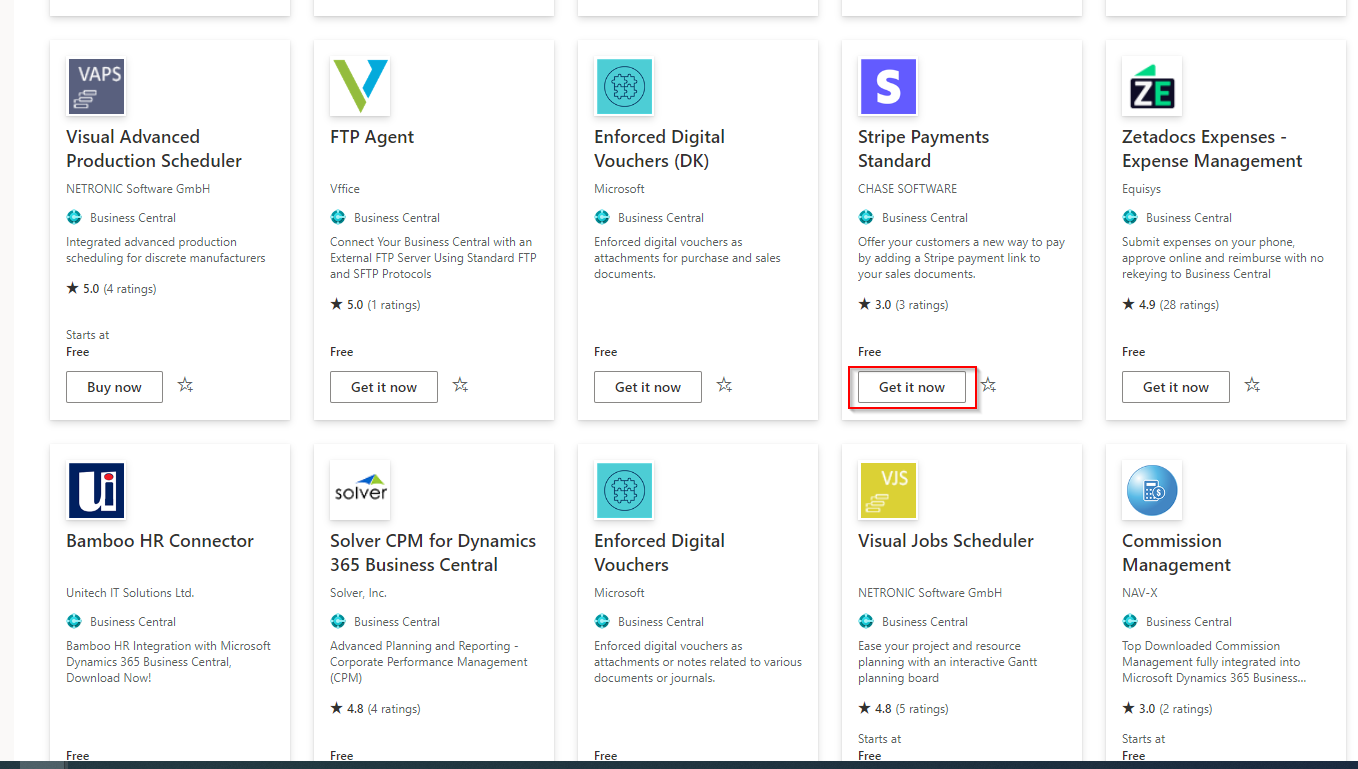Screen dimensions: 1358x769
Task: Click 4.8 (4 ratings) on Solver CPM
Action: 375,709
